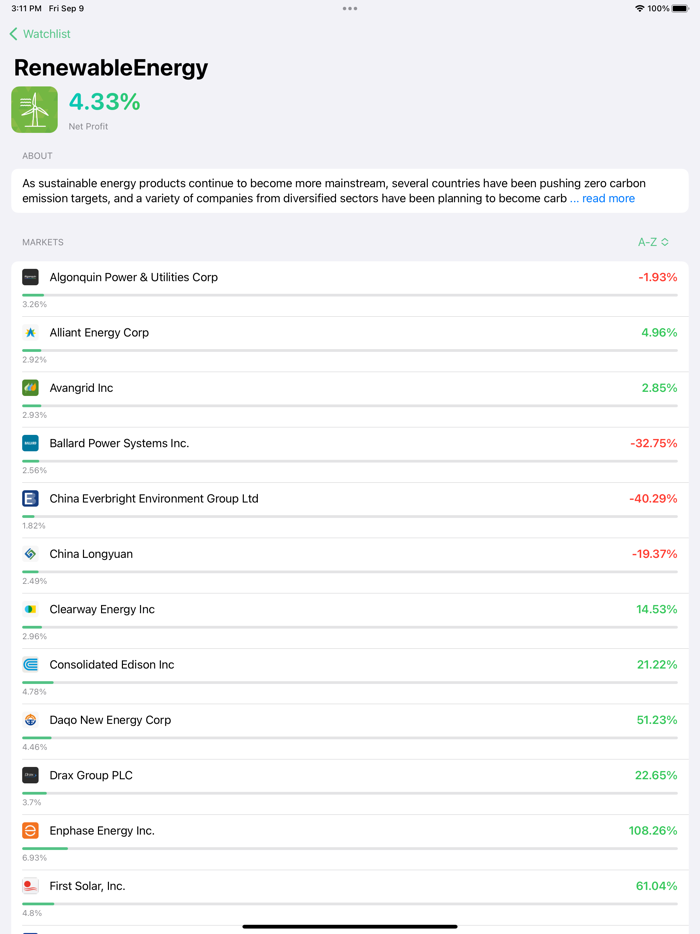
Task: Tap the First Solar logo icon
Action: tap(30, 885)
